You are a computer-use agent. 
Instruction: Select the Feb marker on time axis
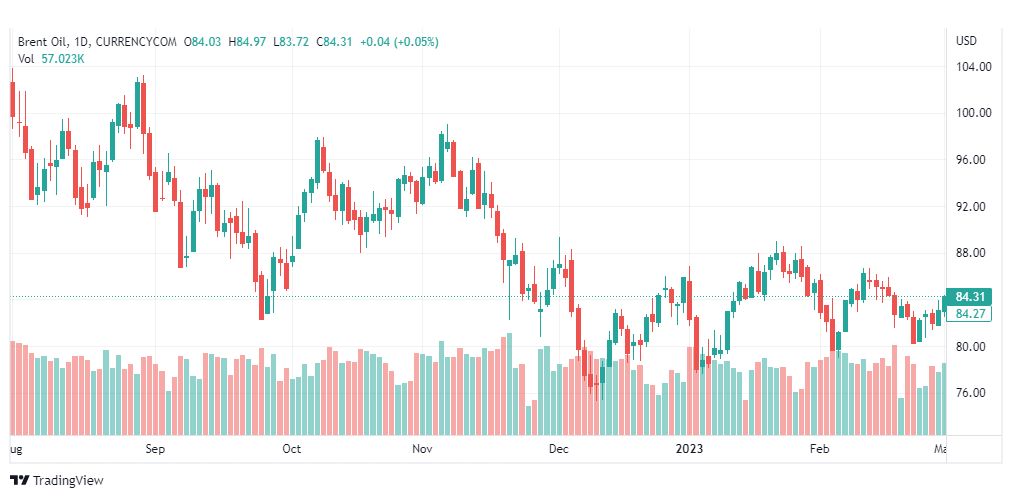(x=820, y=449)
